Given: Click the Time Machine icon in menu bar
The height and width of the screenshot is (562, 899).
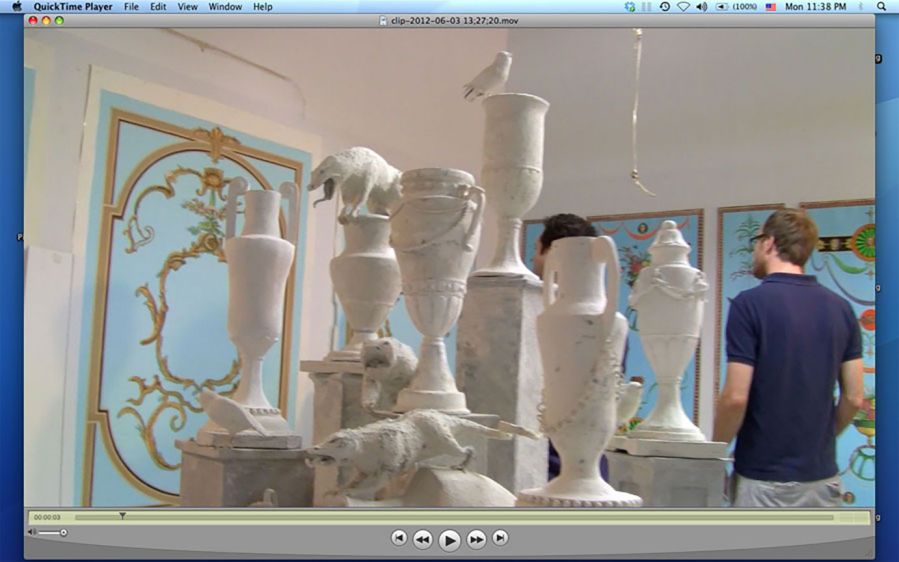Looking at the screenshot, I should [x=665, y=7].
